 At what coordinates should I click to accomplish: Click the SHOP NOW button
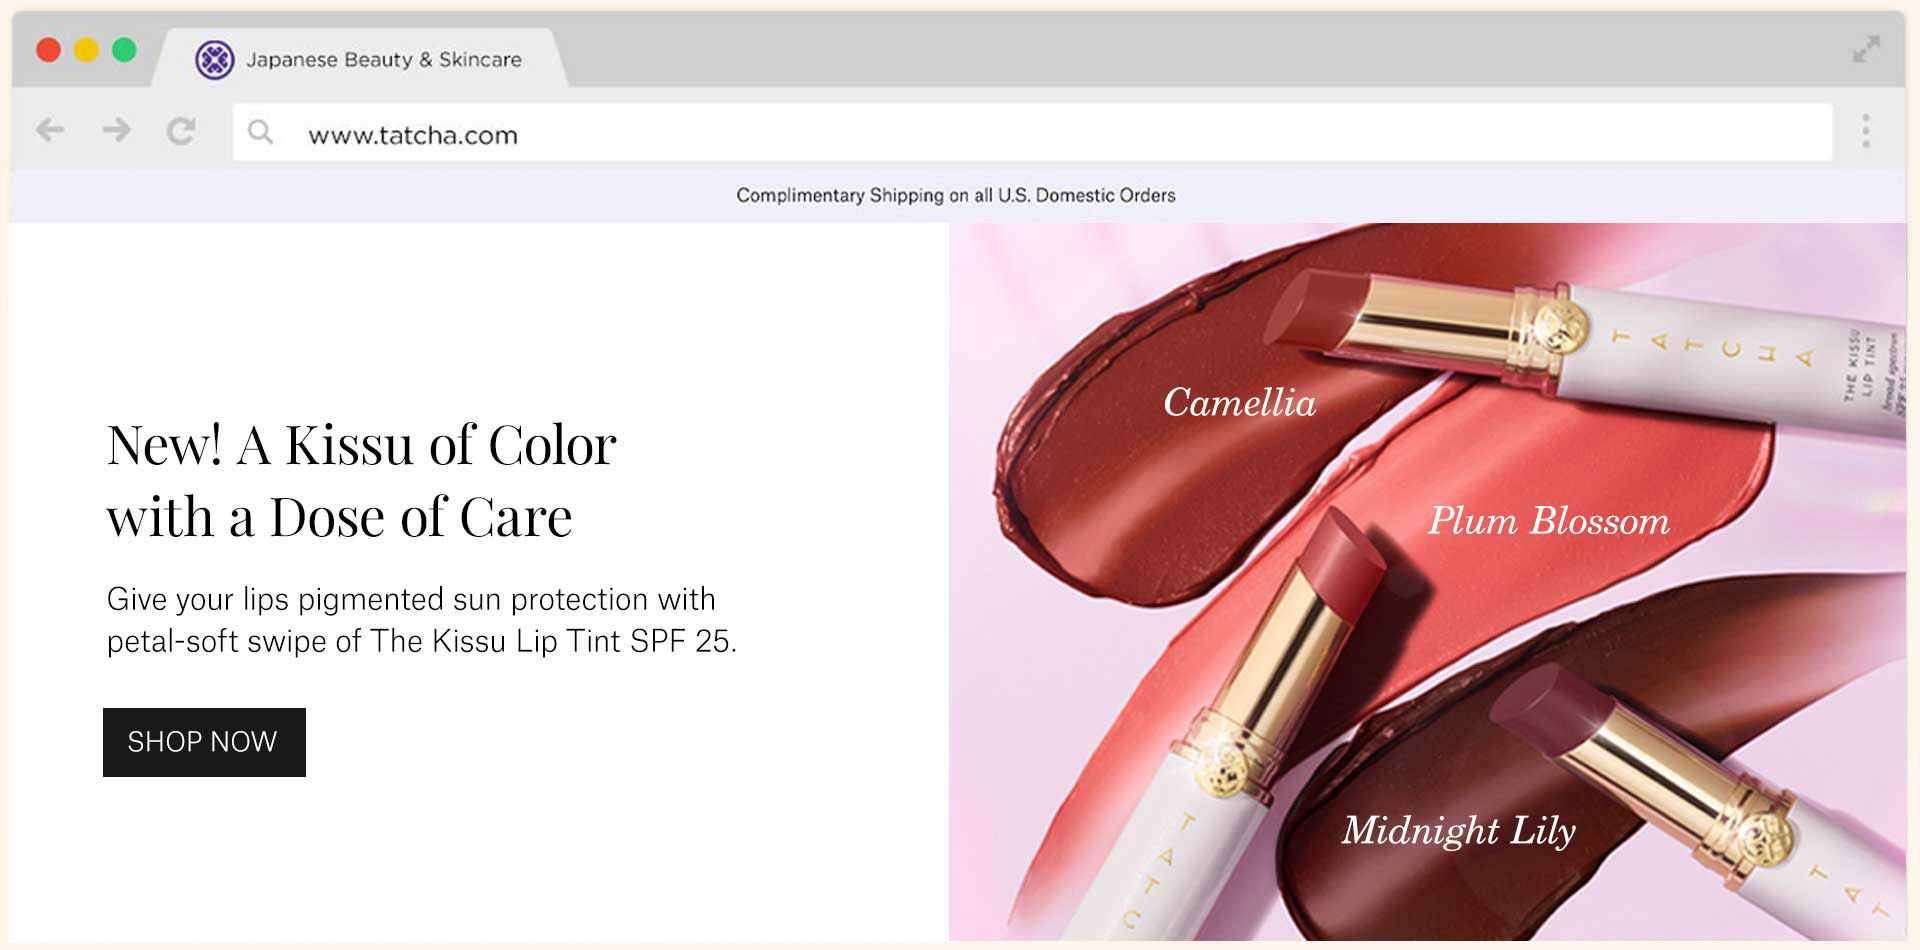204,742
